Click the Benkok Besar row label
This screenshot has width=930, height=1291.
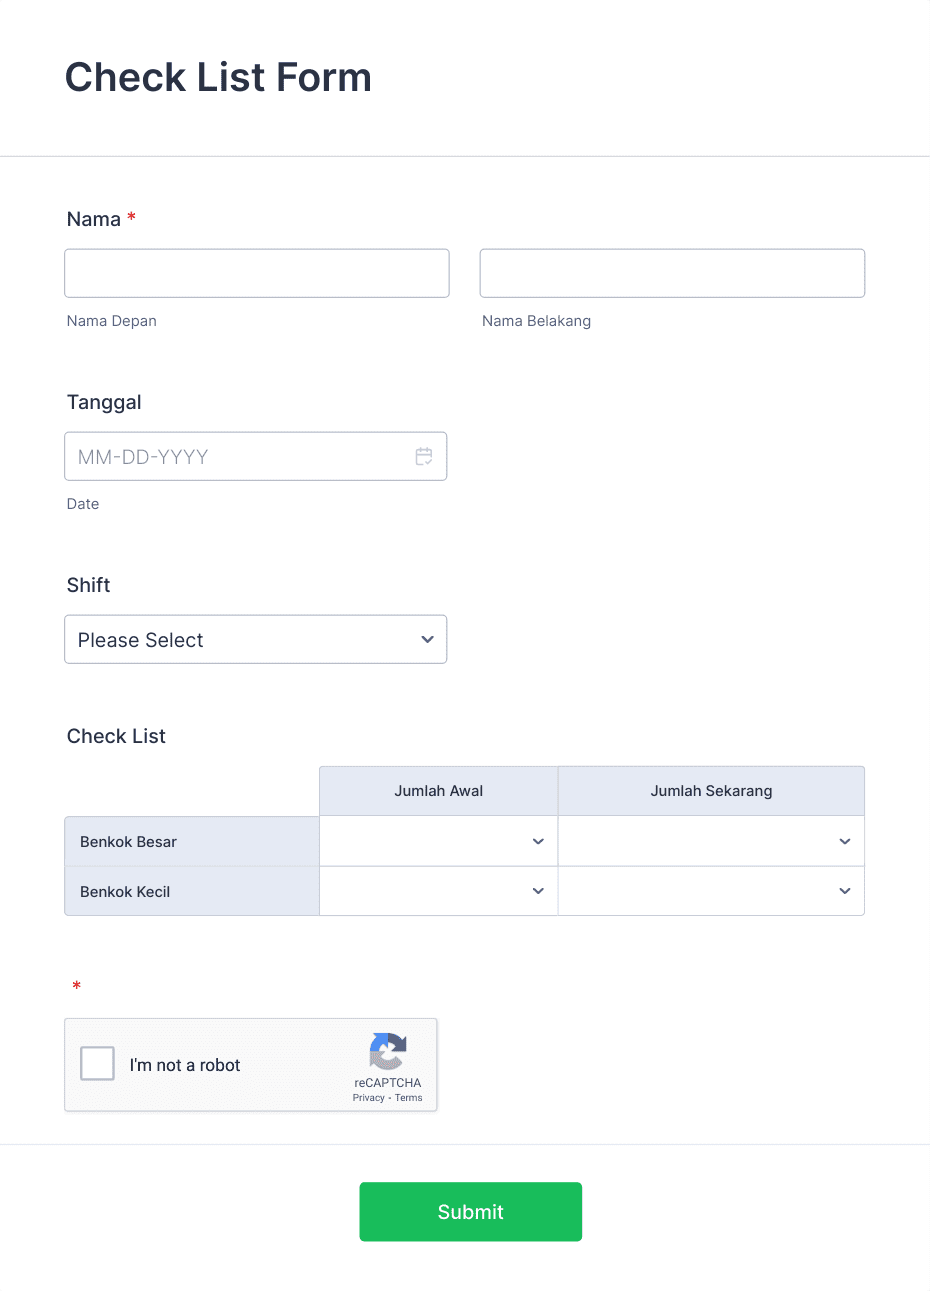tap(128, 842)
